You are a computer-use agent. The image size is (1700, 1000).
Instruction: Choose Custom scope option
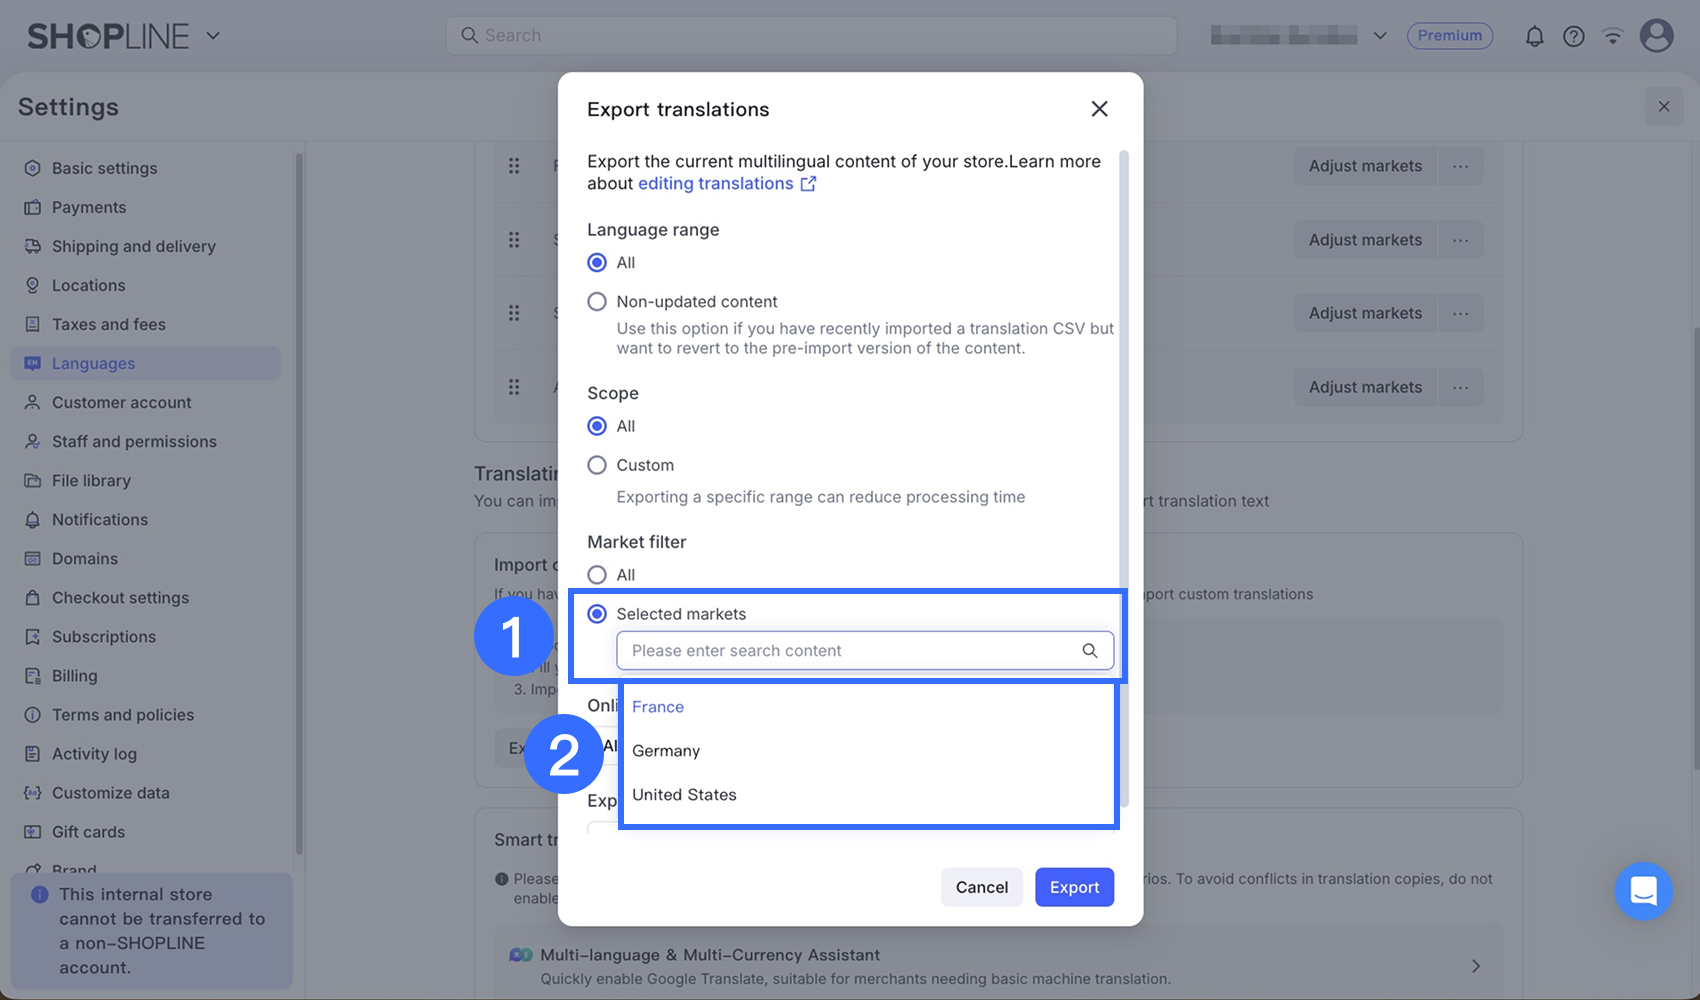[597, 465]
